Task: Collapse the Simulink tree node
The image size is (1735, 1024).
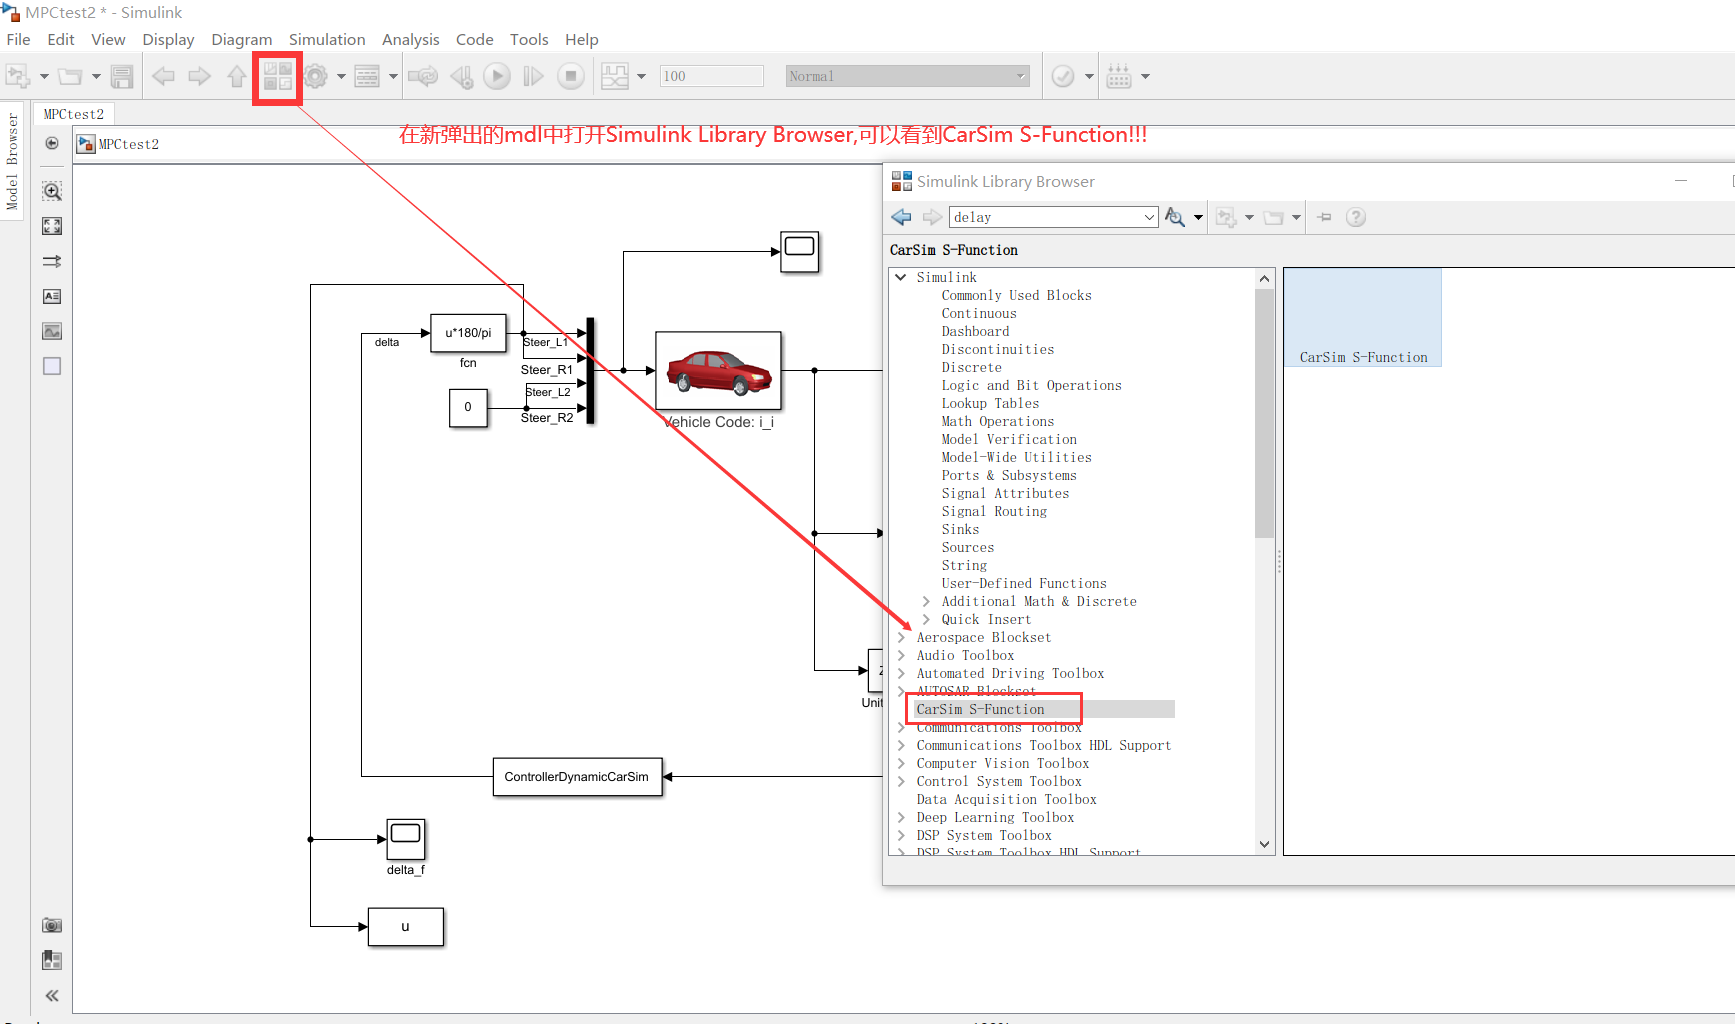Action: coord(900,277)
